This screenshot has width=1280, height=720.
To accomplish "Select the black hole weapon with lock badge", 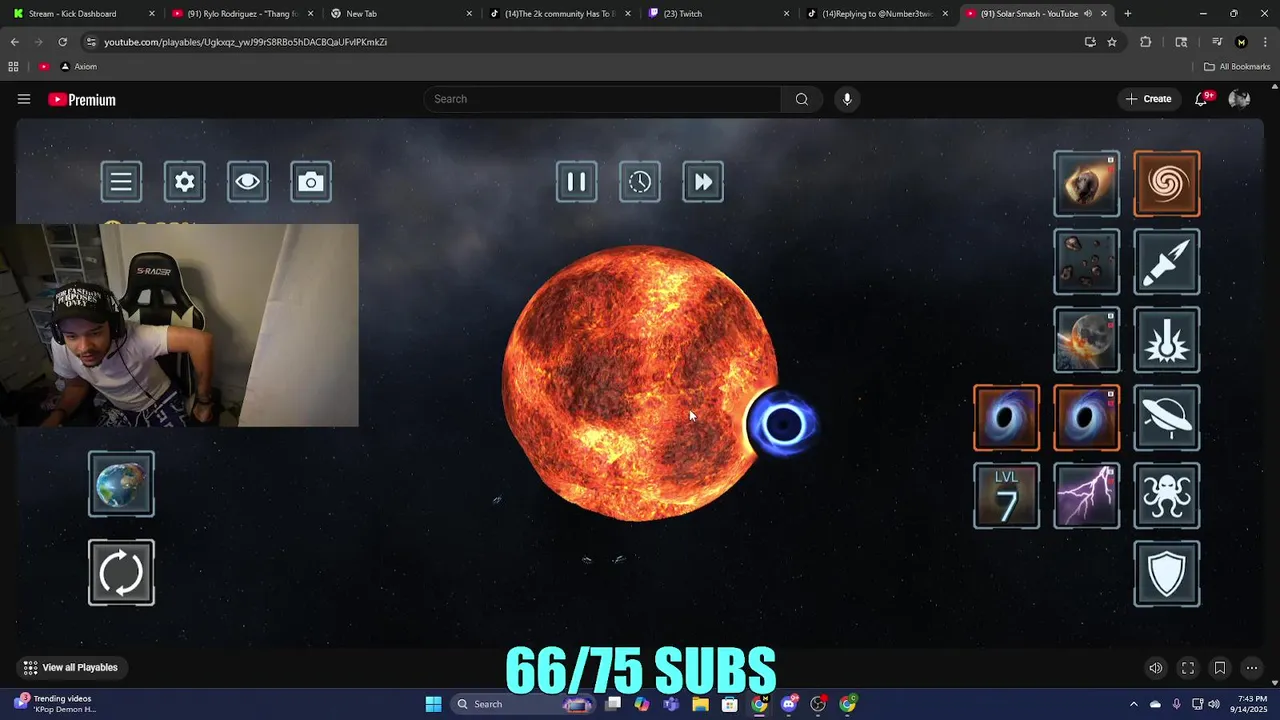I will tap(1087, 418).
